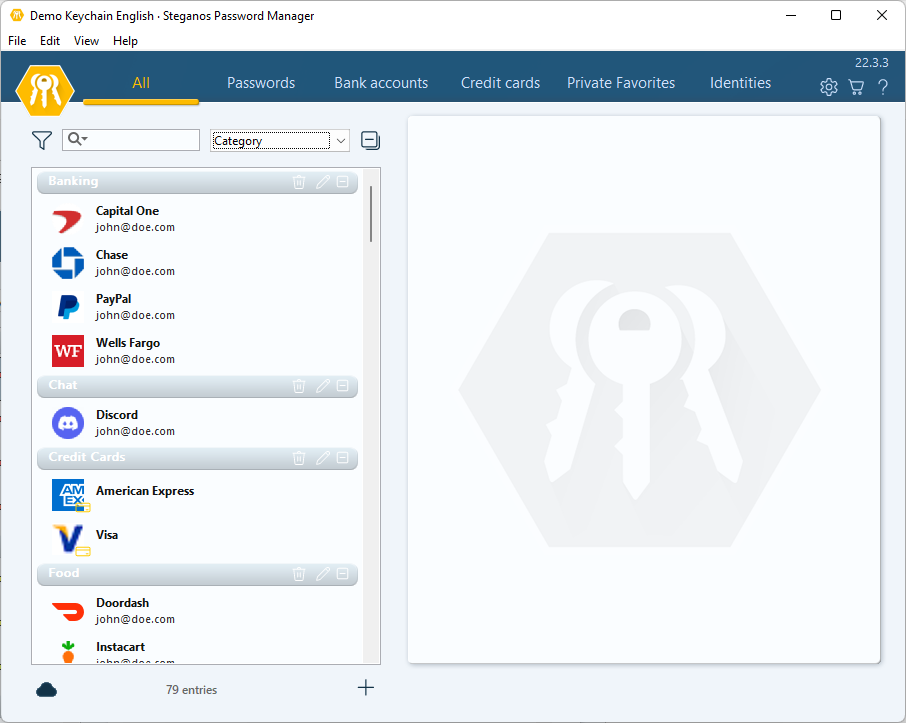Open the Category grouping dropdown
906x723 pixels.
[x=280, y=140]
